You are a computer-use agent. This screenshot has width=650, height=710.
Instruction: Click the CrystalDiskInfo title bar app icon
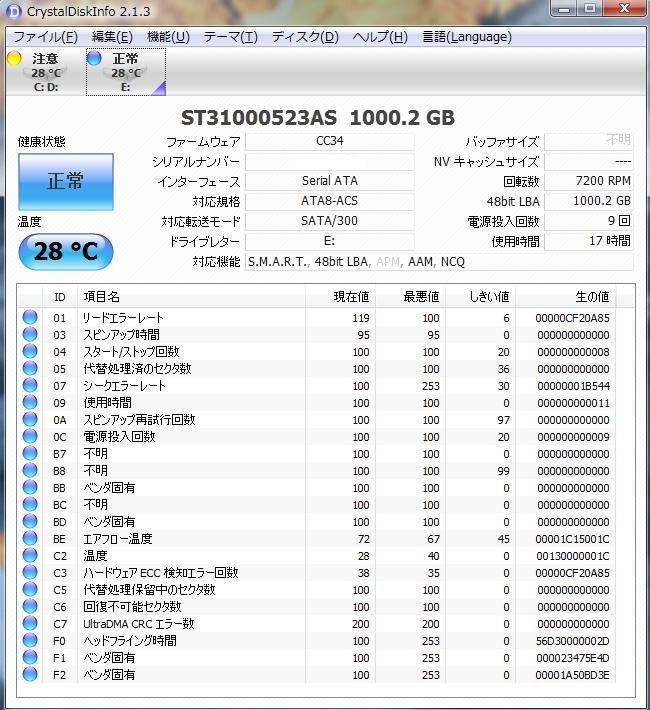[x=14, y=11]
